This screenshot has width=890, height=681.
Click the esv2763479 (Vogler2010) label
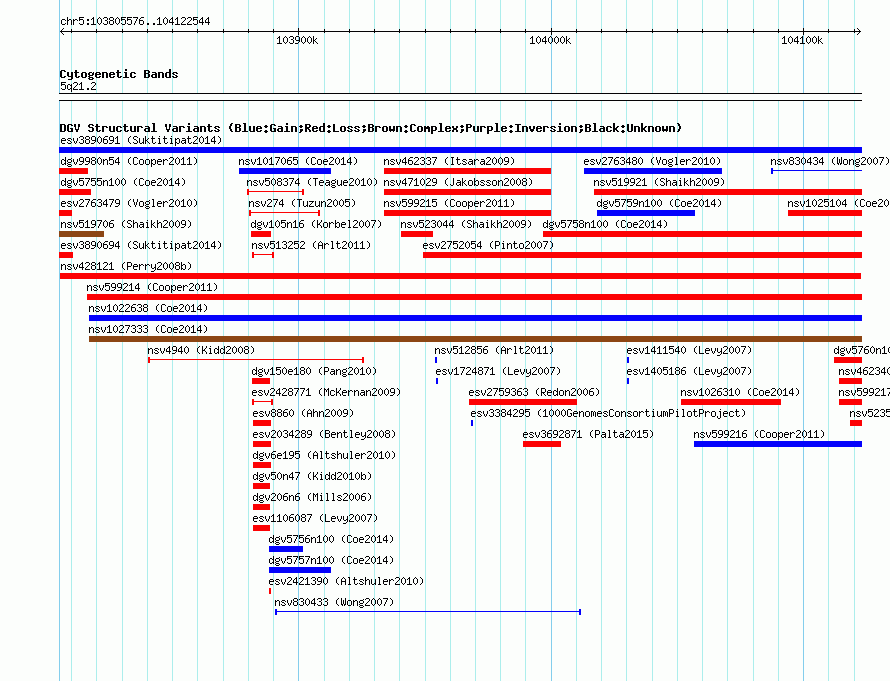click(x=129, y=203)
